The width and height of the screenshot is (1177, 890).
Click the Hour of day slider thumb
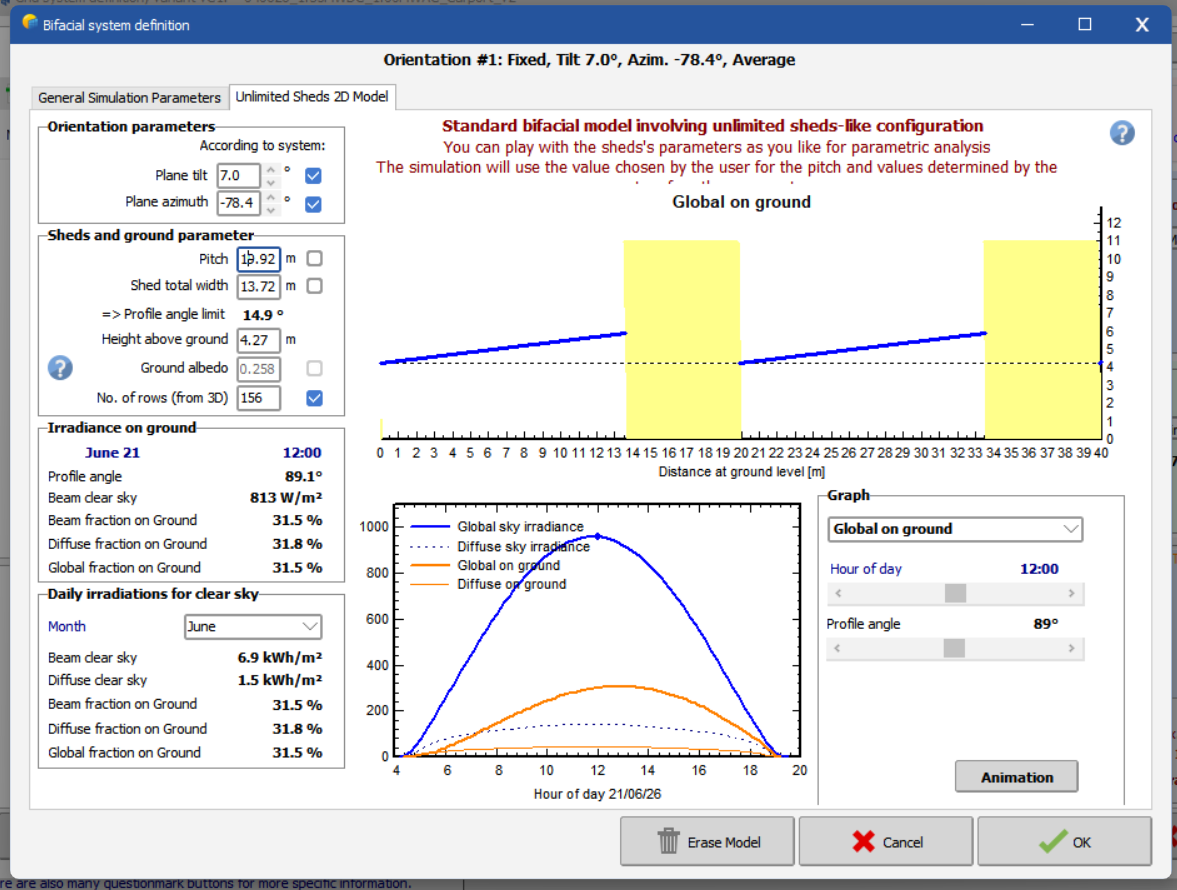click(x=955, y=594)
